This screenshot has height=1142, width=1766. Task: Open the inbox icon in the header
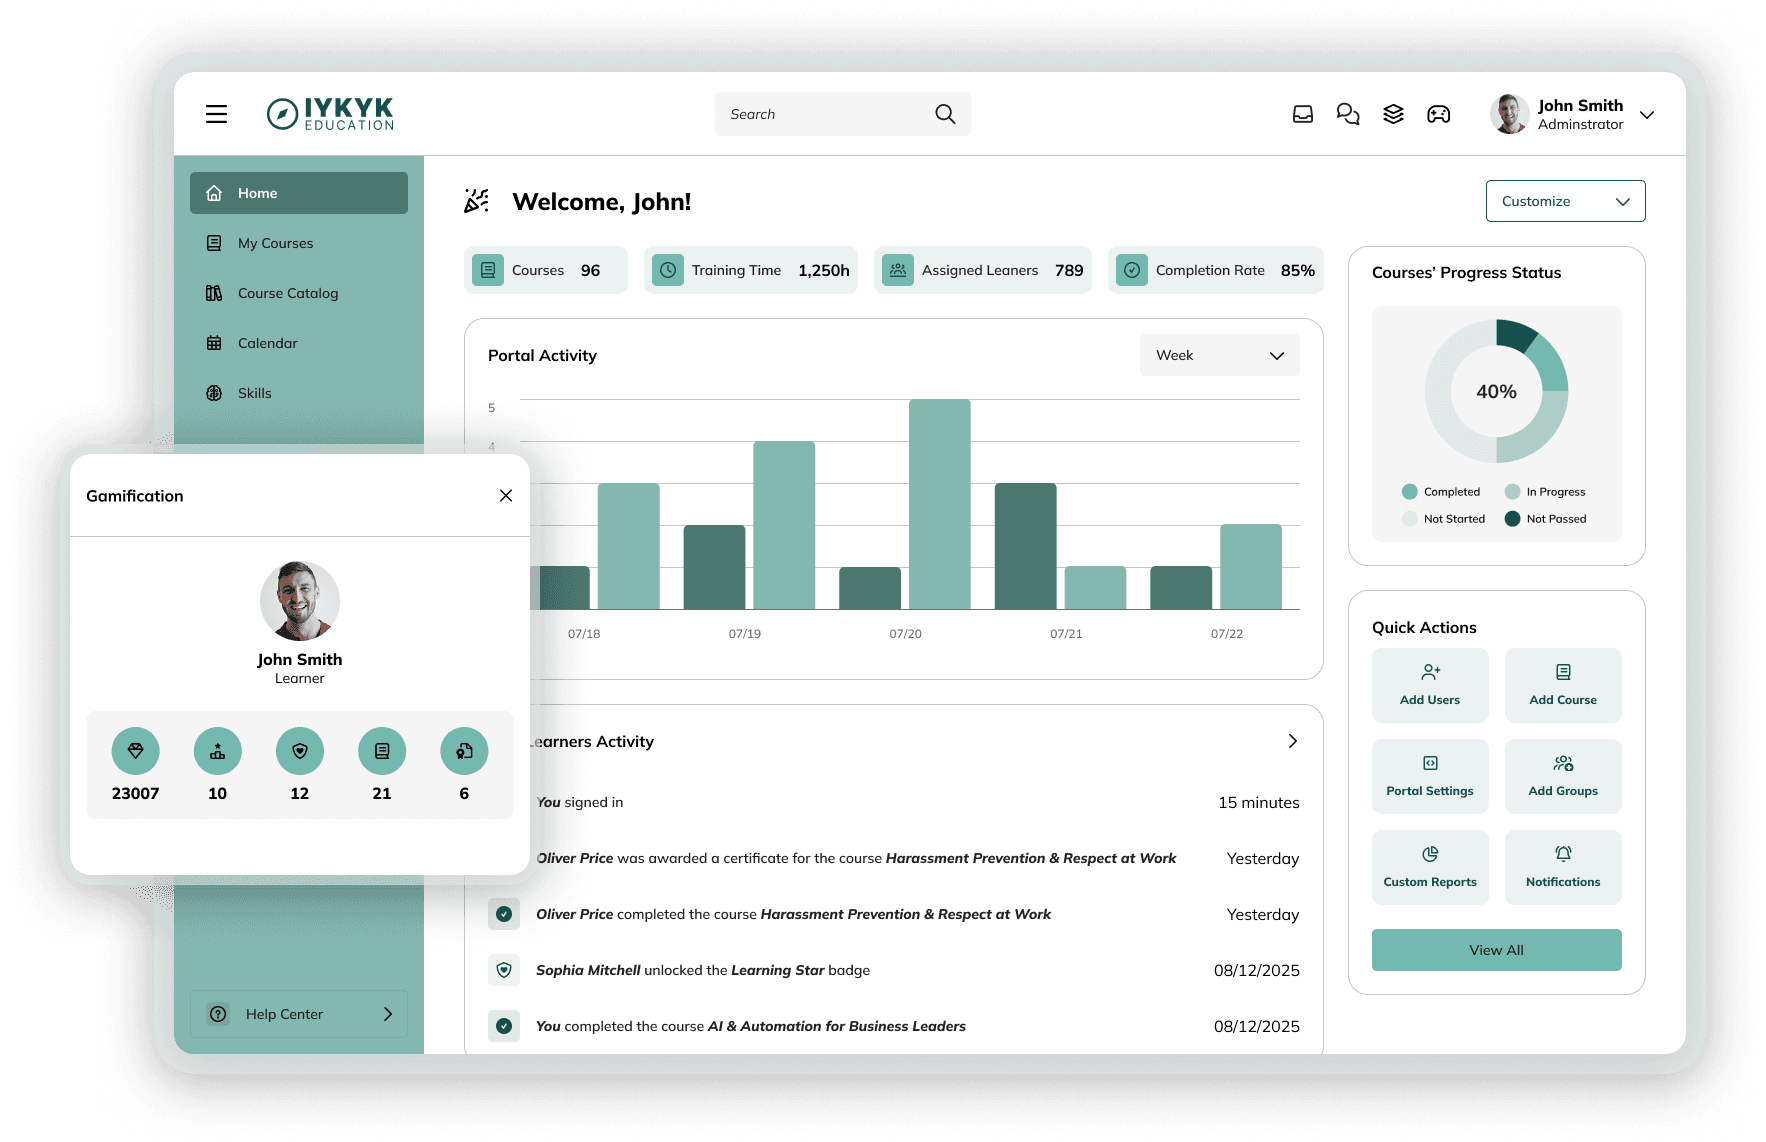pos(1302,114)
